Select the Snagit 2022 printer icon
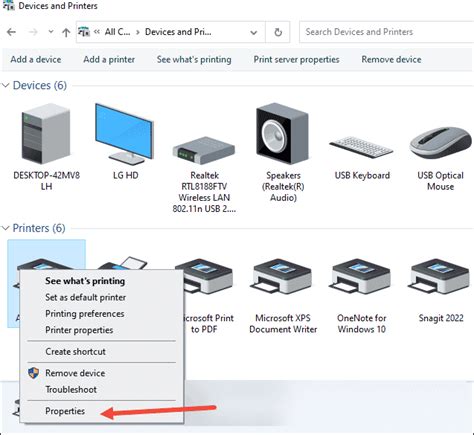The height and width of the screenshot is (435, 474). pyautogui.click(x=440, y=277)
